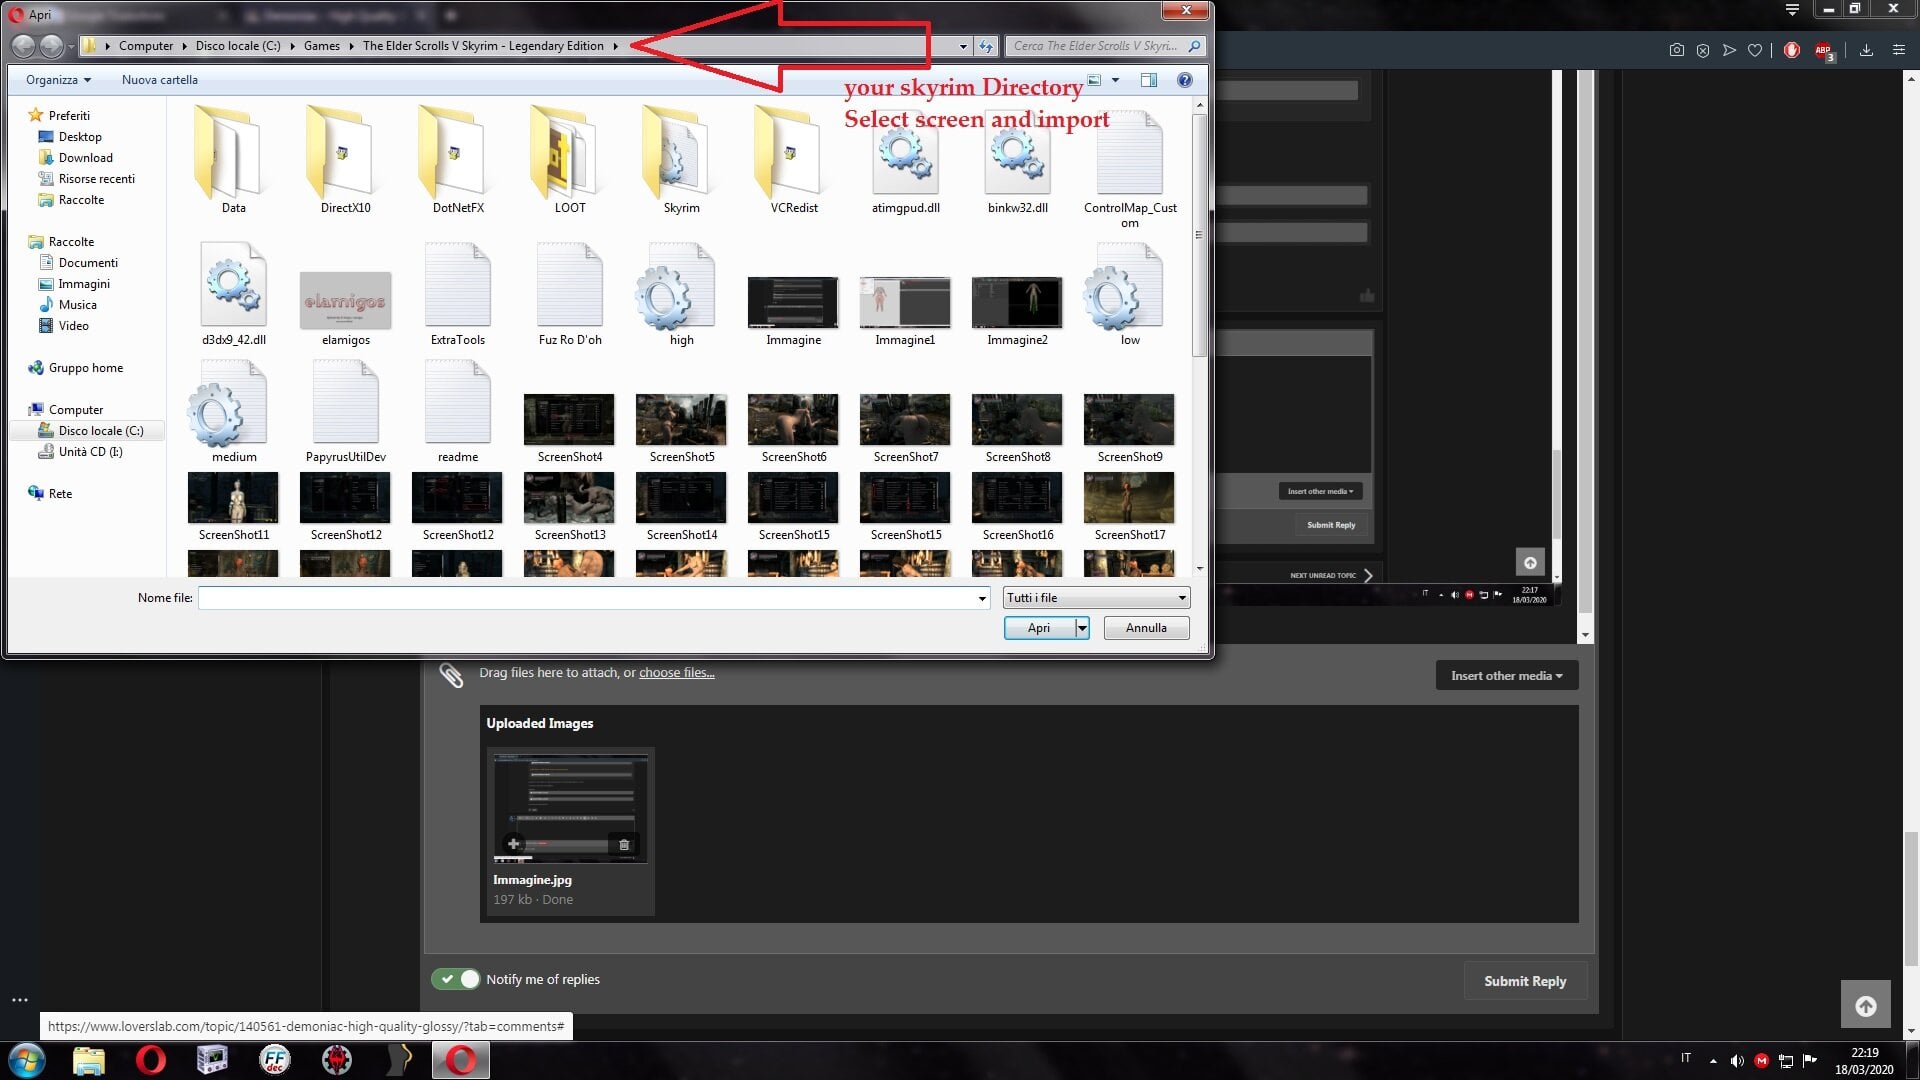Click Disco locale (C:) breadcrumb segment
The height and width of the screenshot is (1080, 1920).
coord(238,46)
